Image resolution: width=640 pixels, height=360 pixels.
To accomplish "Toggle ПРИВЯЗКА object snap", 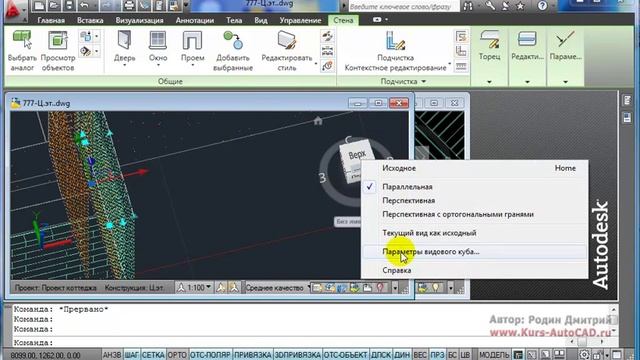I will [253, 355].
